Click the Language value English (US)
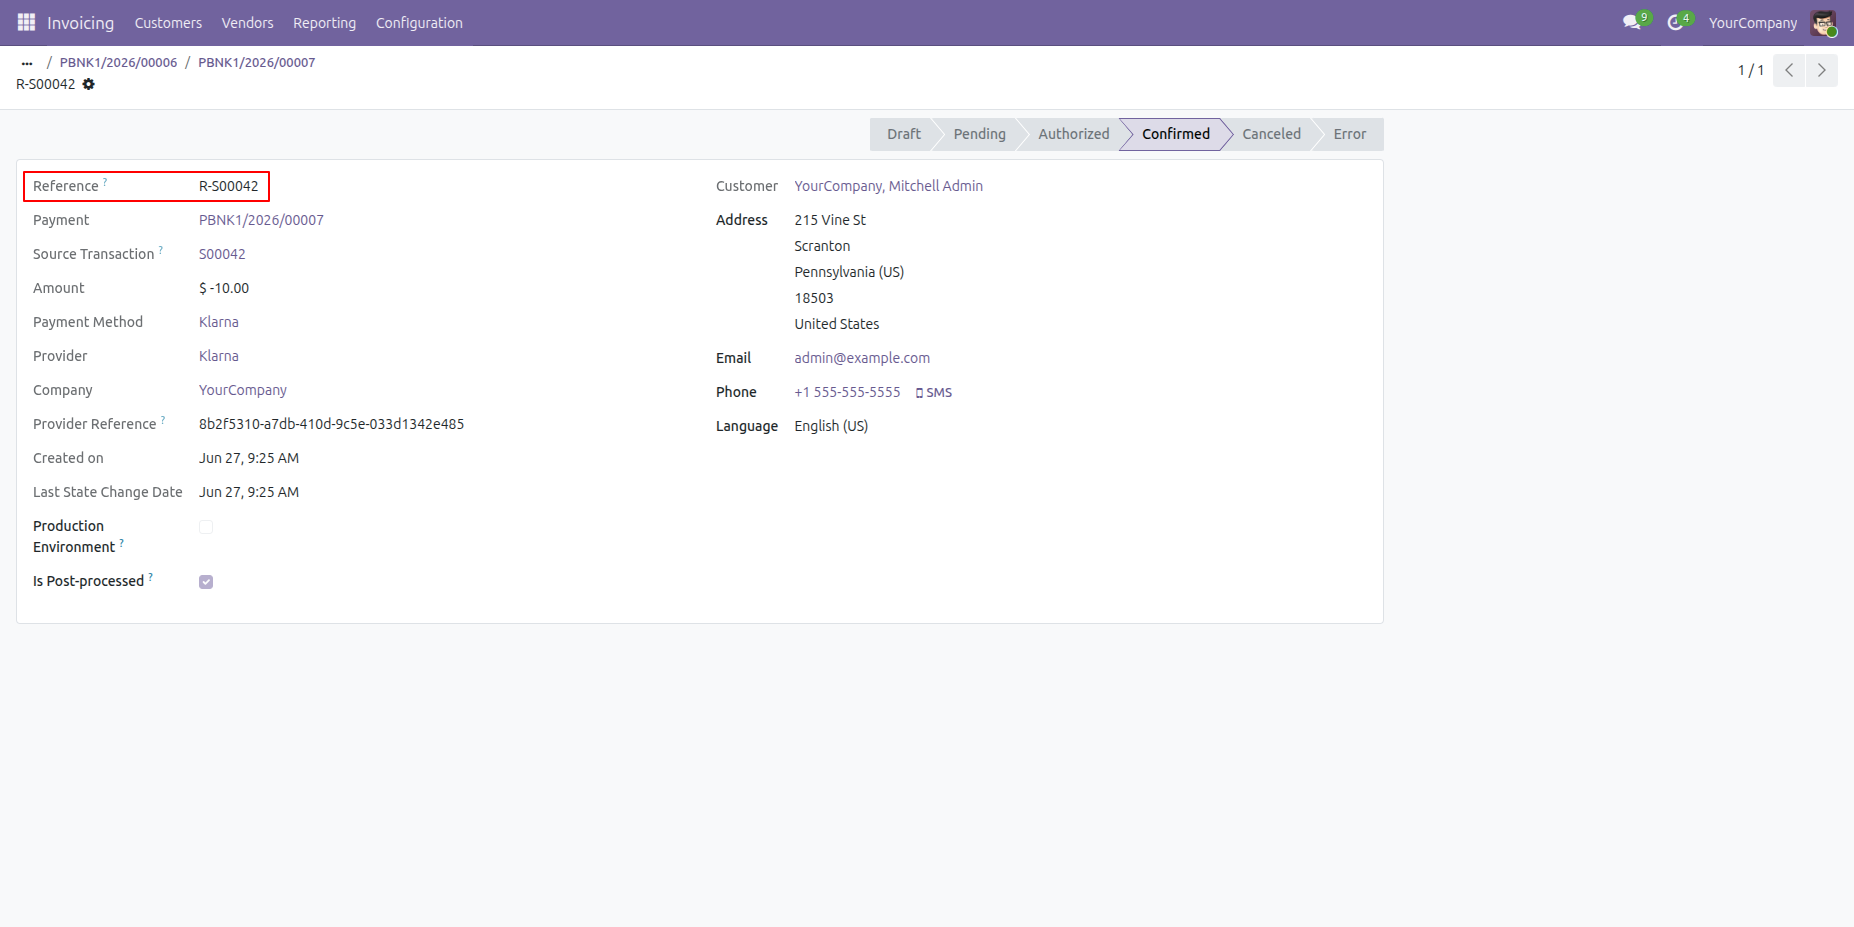The width and height of the screenshot is (1854, 927). (x=831, y=426)
